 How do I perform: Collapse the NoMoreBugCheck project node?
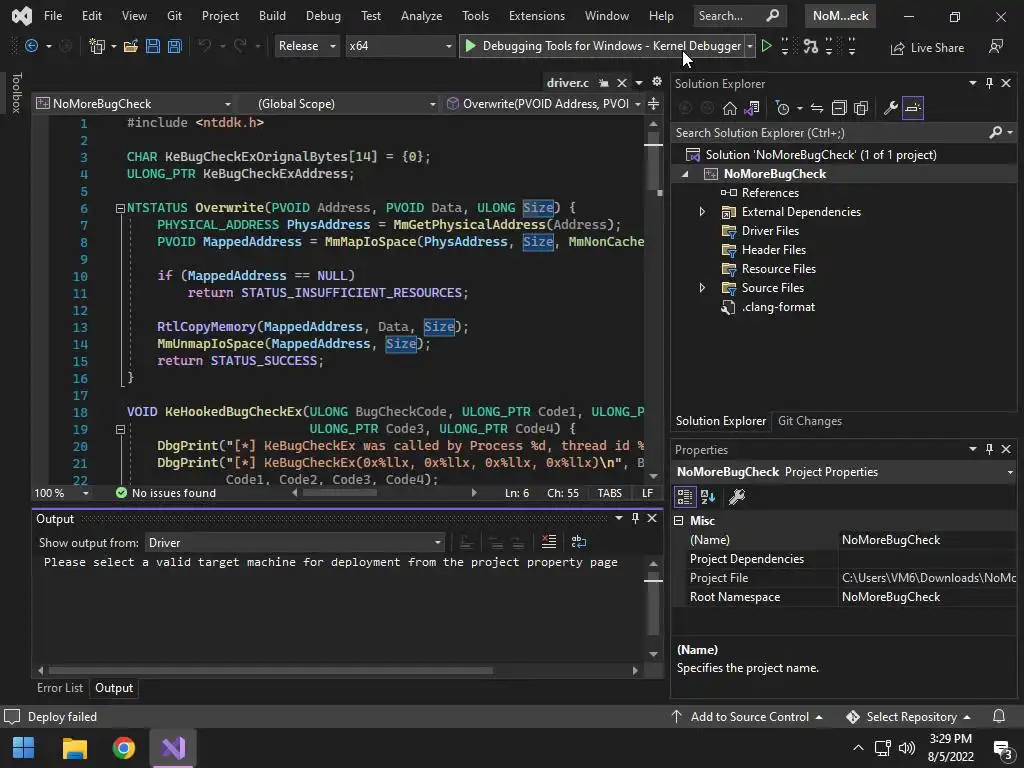click(685, 174)
